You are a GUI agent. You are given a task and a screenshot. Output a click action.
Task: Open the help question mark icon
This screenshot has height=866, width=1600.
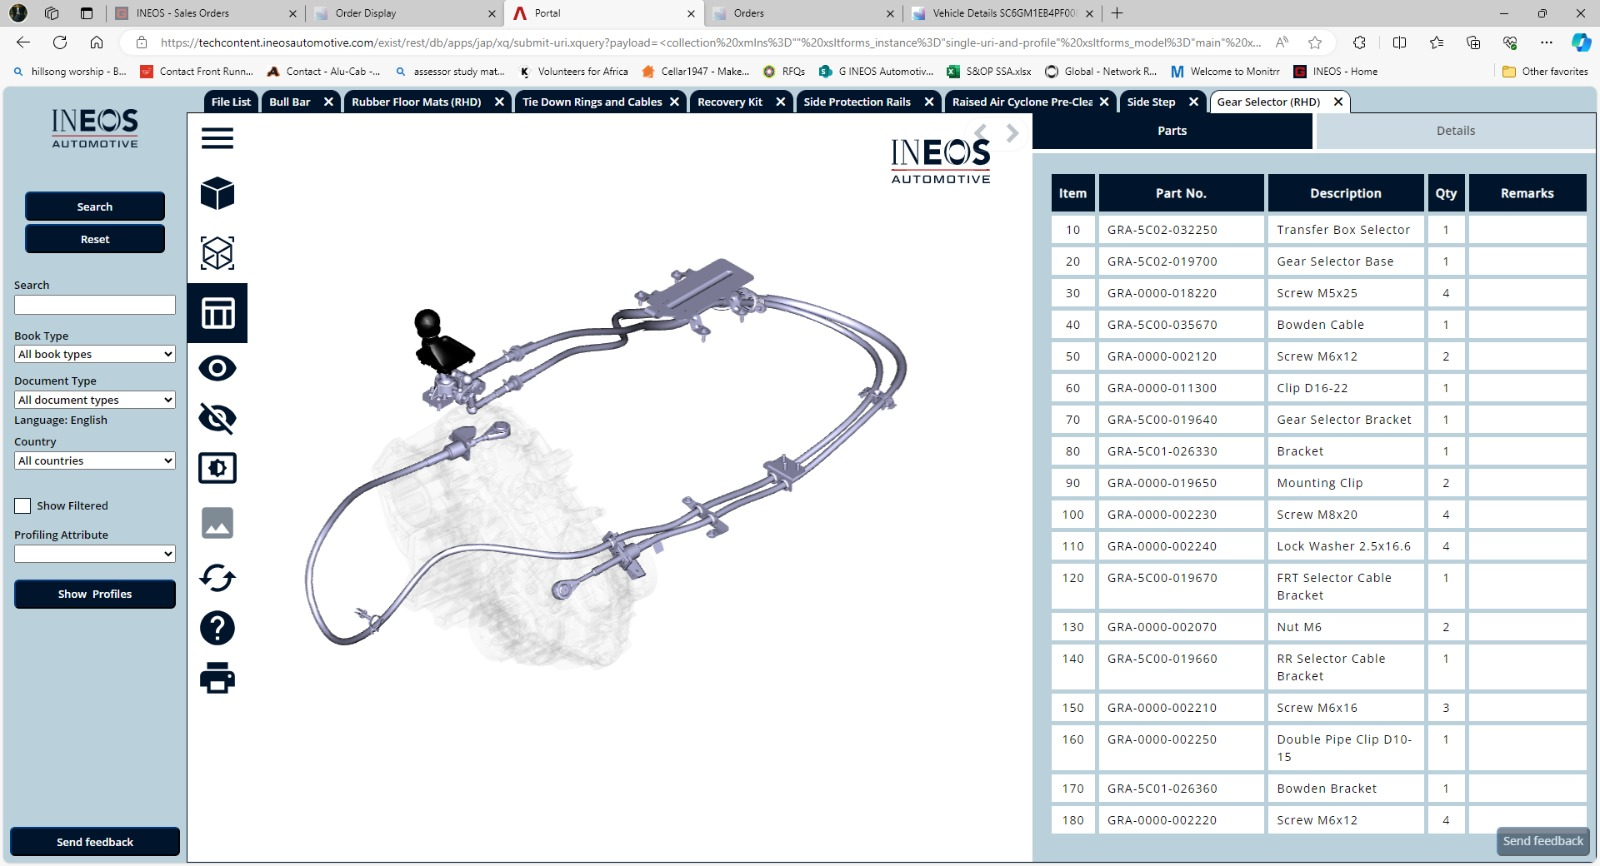pos(217,628)
